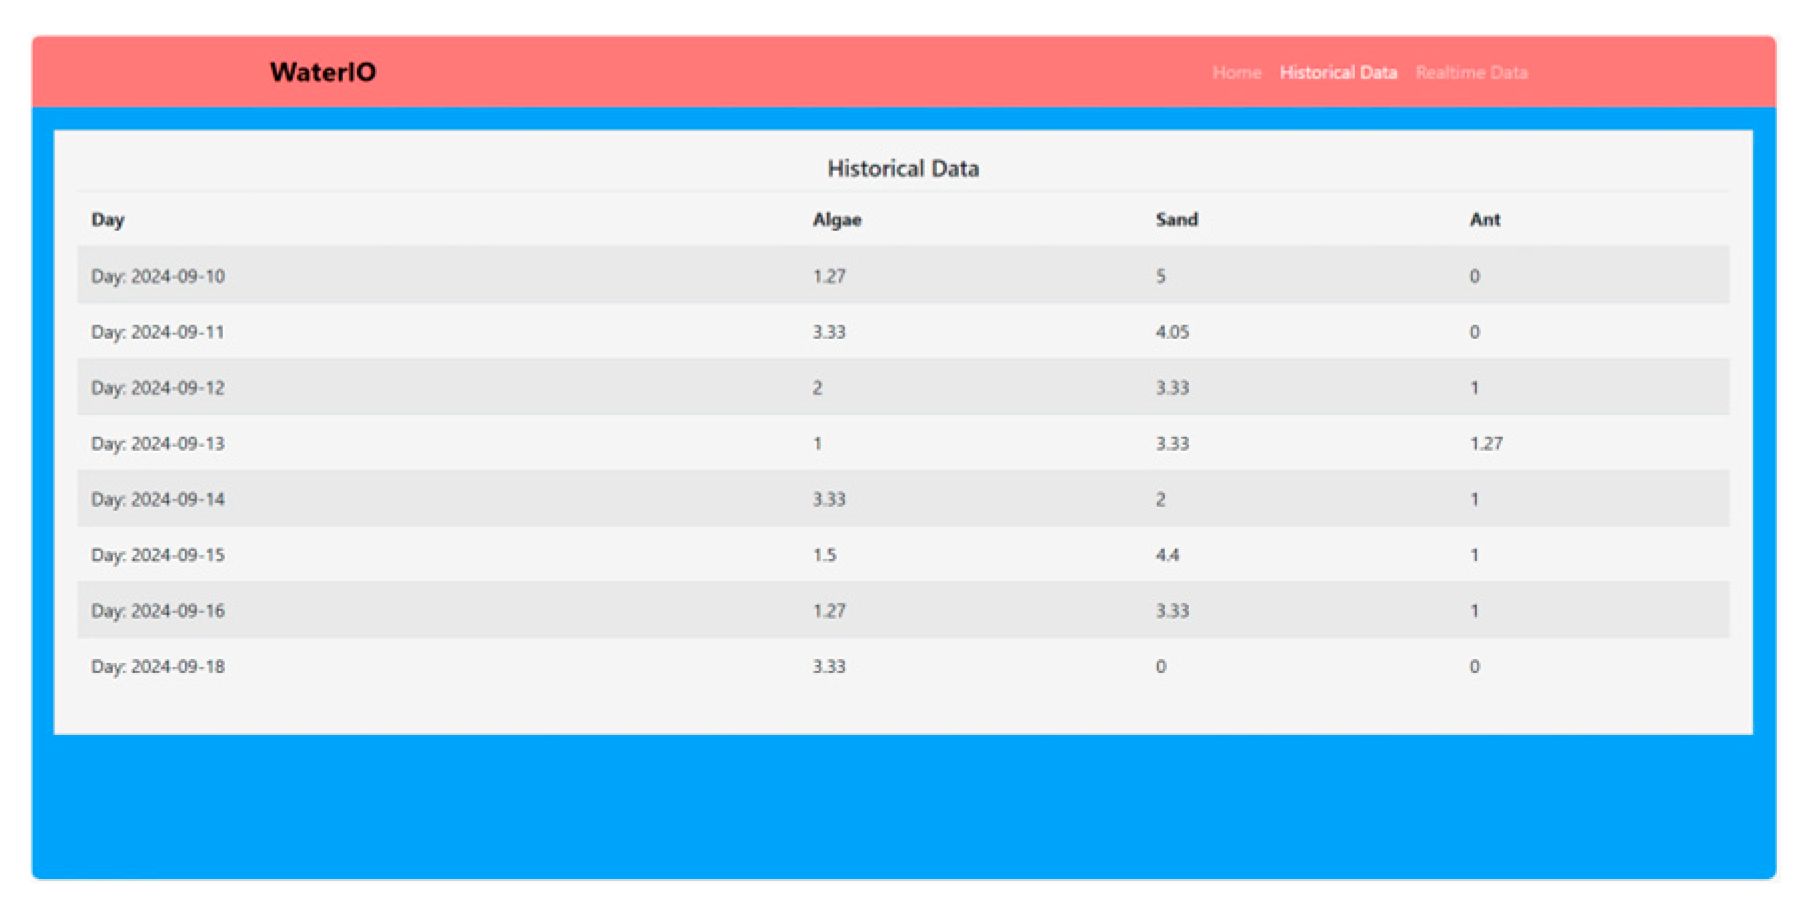This screenshot has height=910, width=1804.
Task: Click the Ant value 1.27
Action: pyautogui.click(x=1485, y=444)
